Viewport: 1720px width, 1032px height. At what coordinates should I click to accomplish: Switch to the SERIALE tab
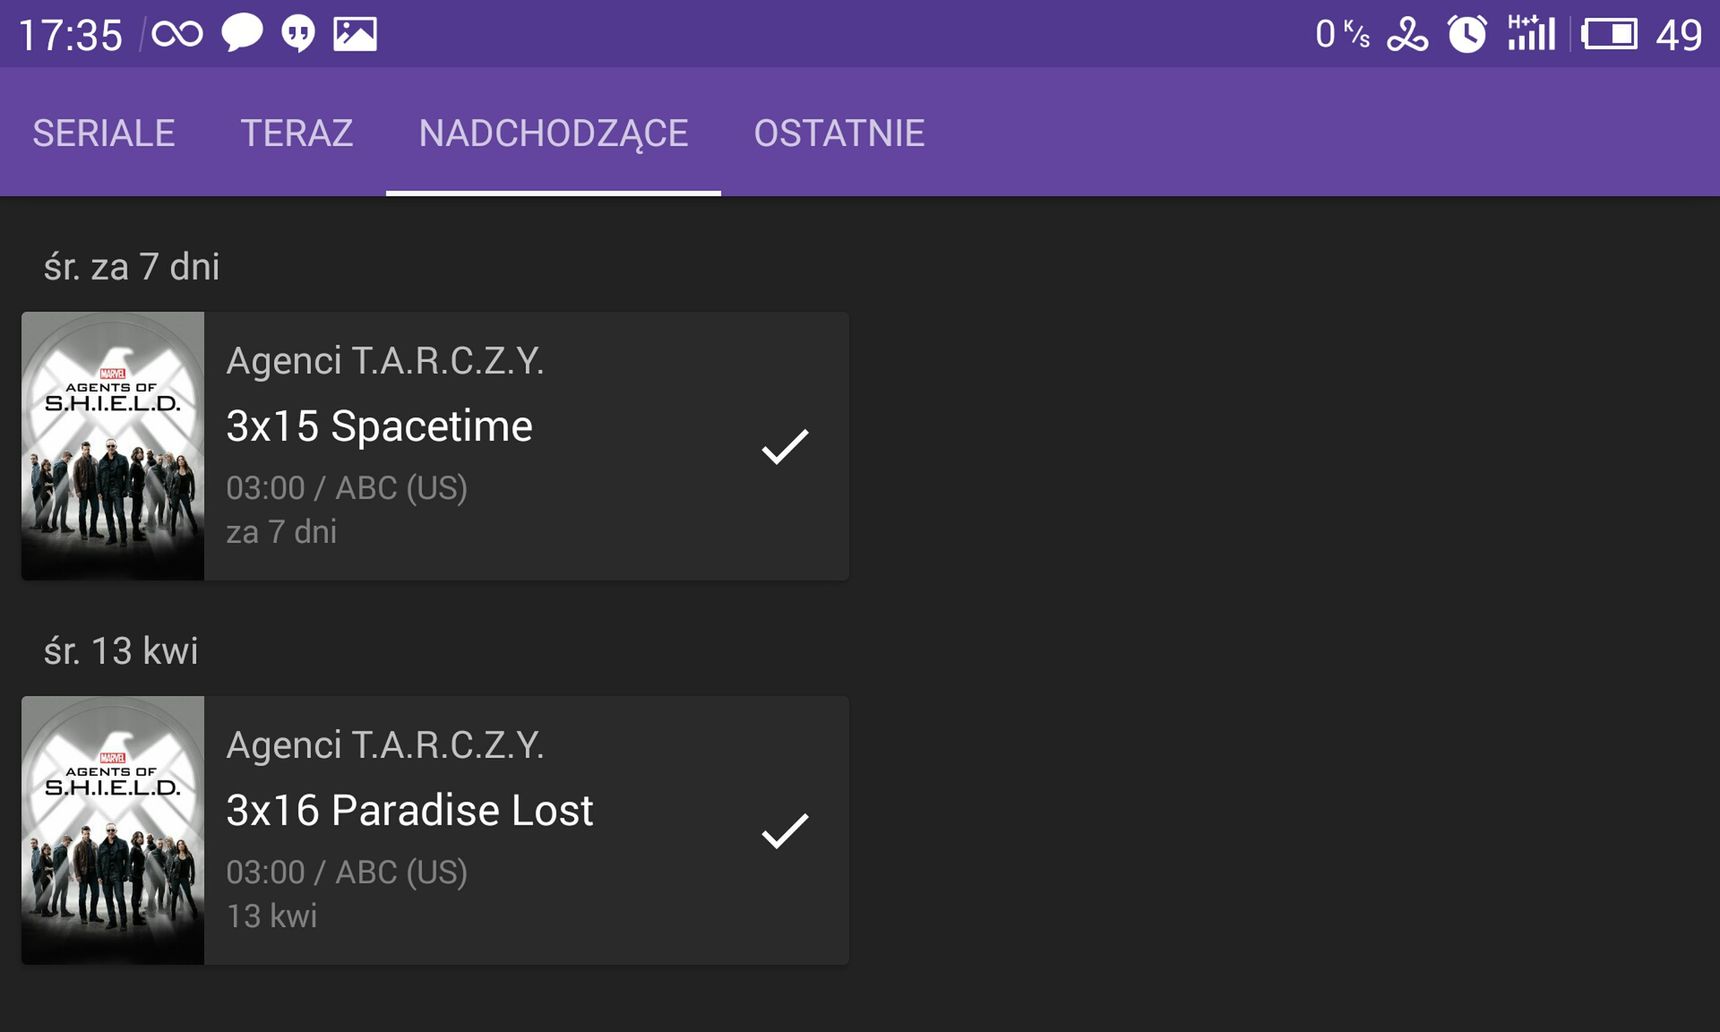coord(104,133)
